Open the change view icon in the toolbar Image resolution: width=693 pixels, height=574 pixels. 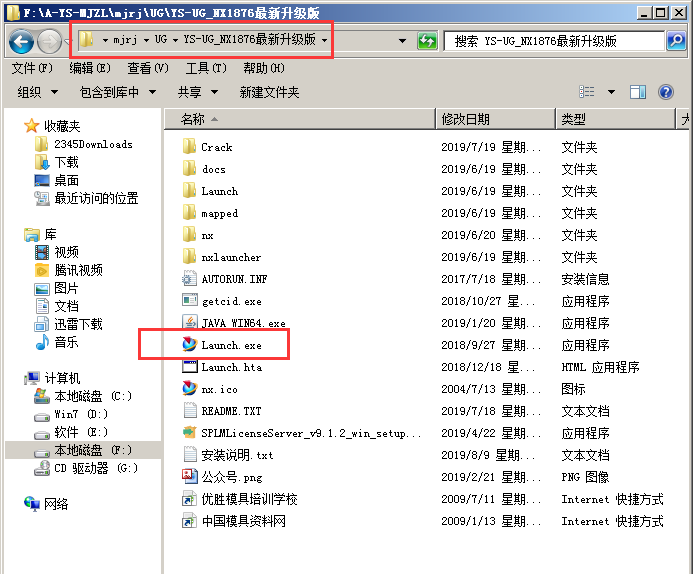click(586, 92)
